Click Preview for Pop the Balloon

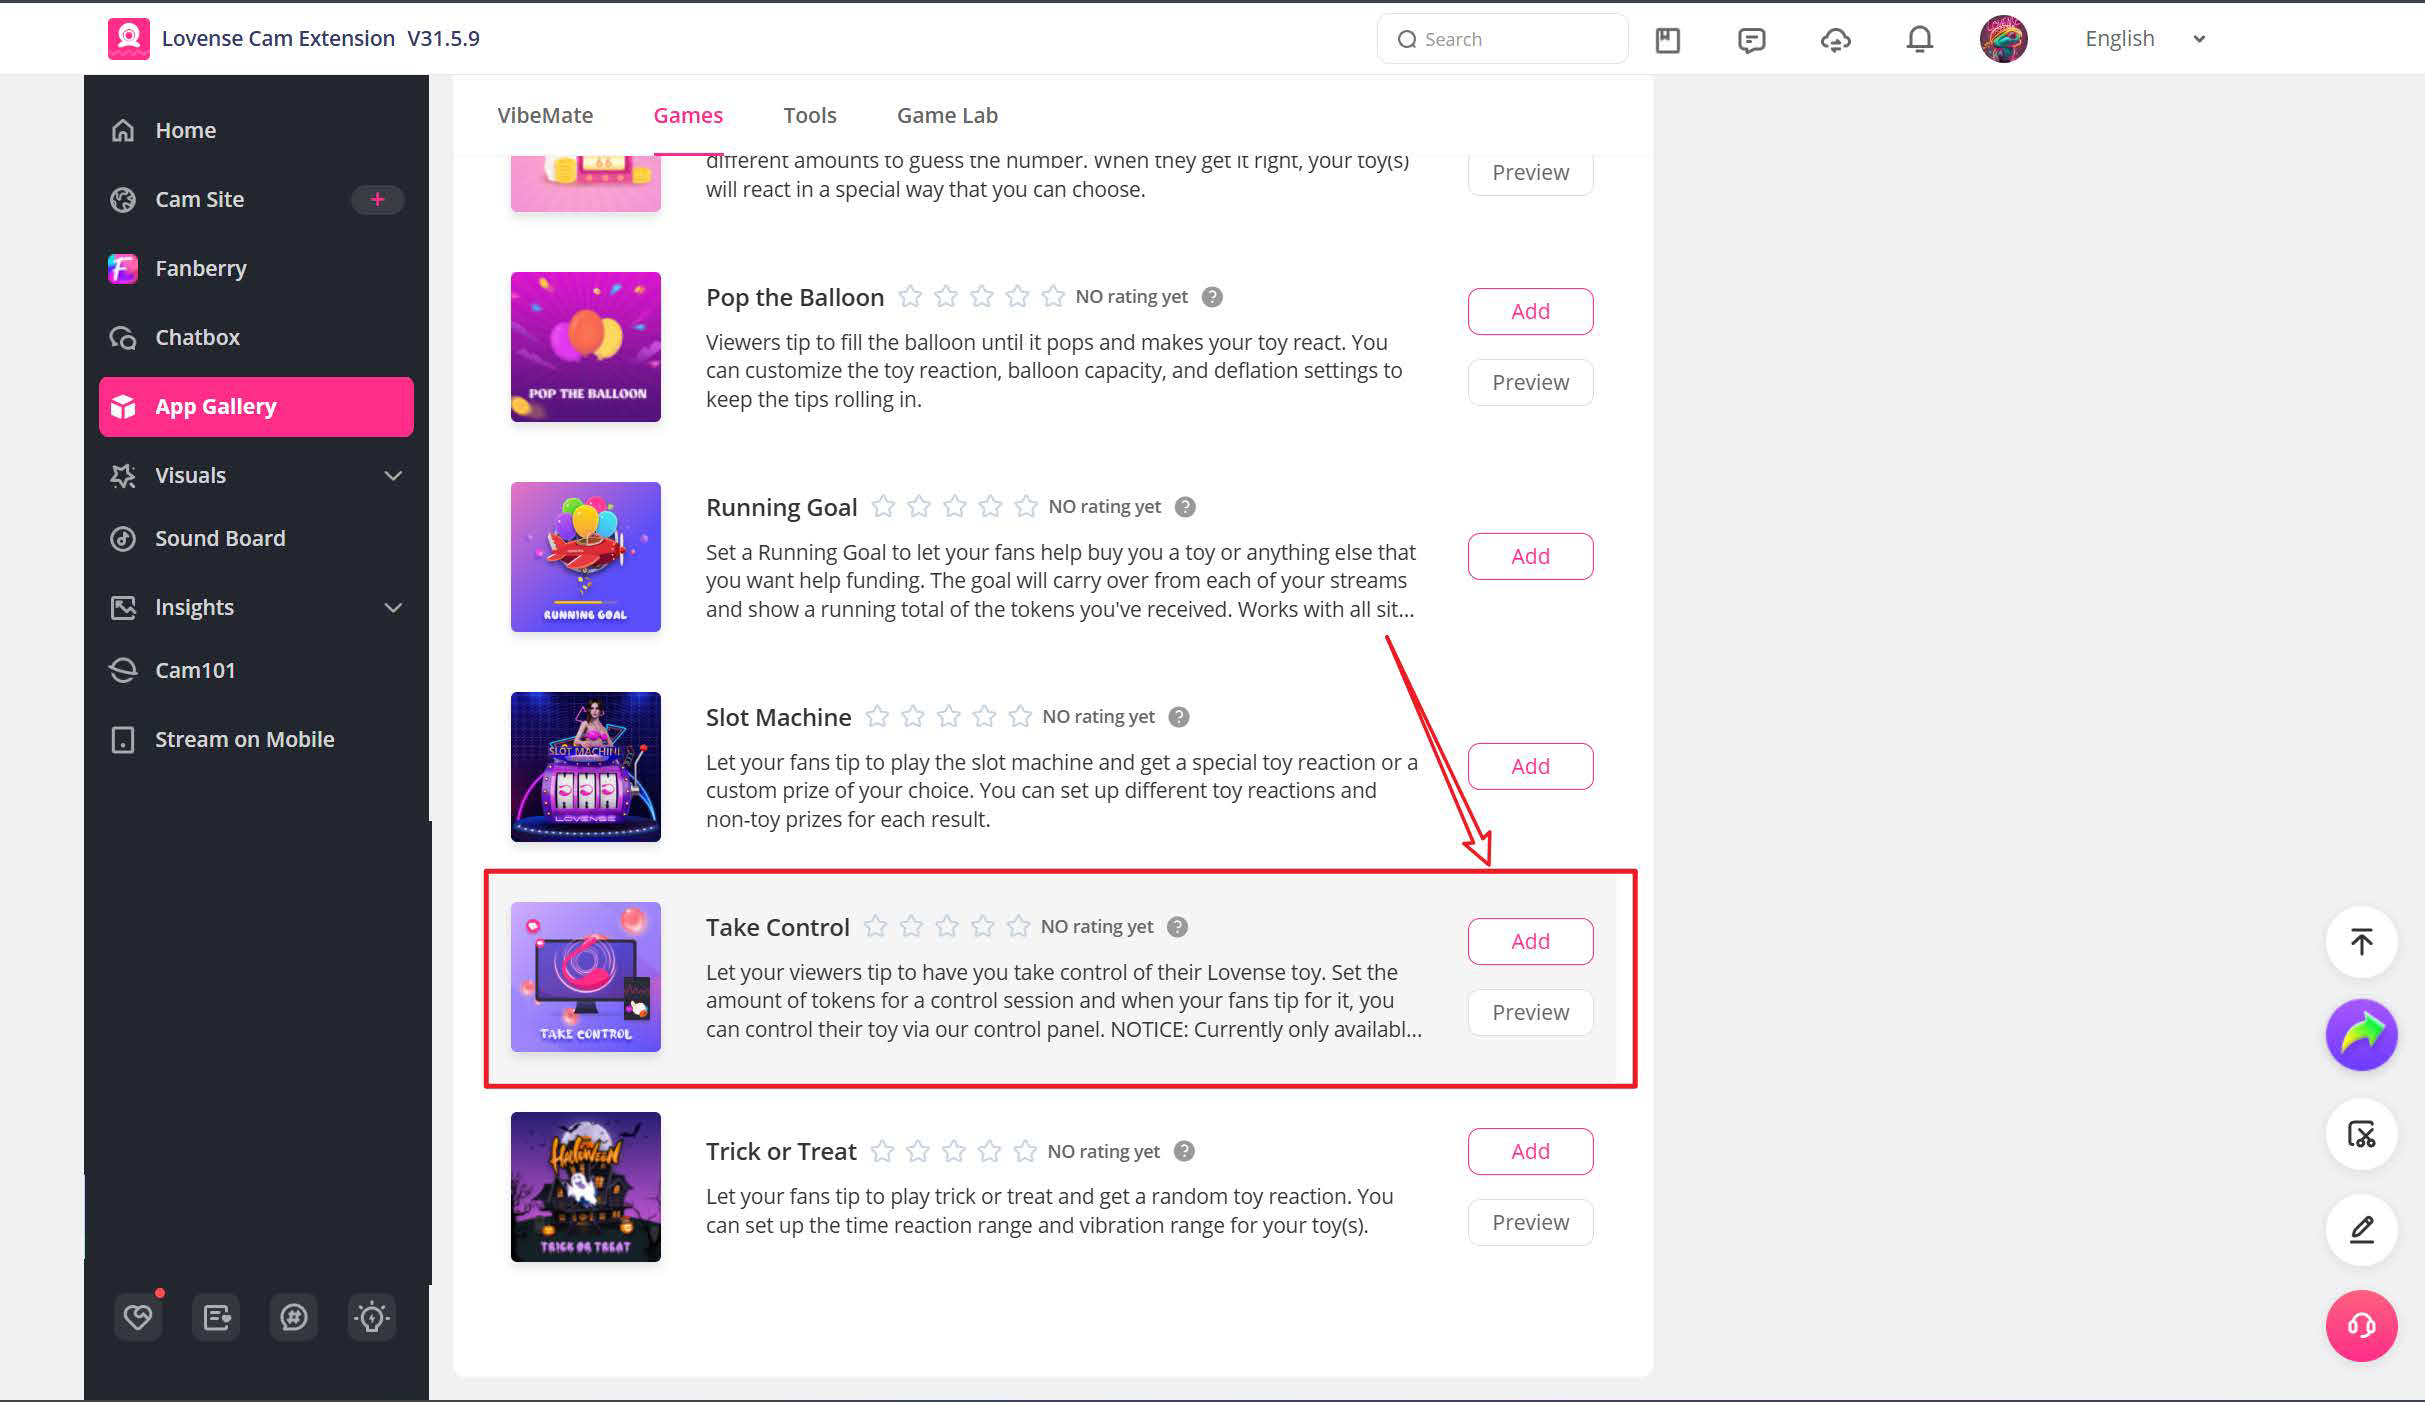tap(1530, 382)
